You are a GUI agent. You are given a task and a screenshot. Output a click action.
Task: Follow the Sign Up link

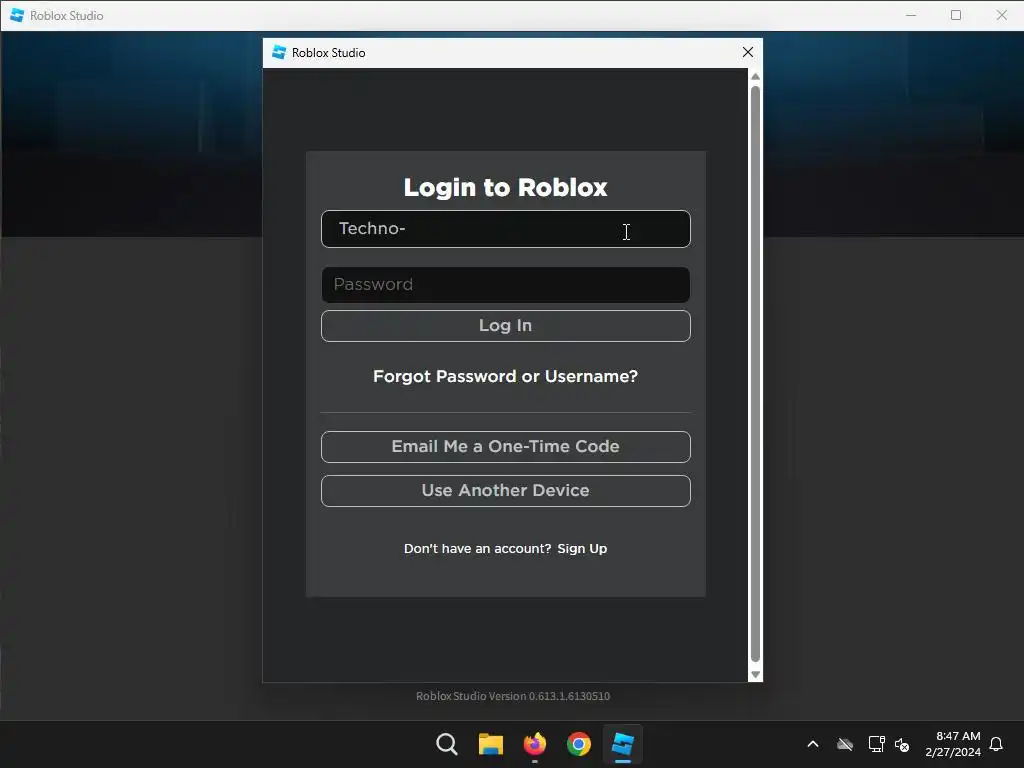pyautogui.click(x=582, y=549)
